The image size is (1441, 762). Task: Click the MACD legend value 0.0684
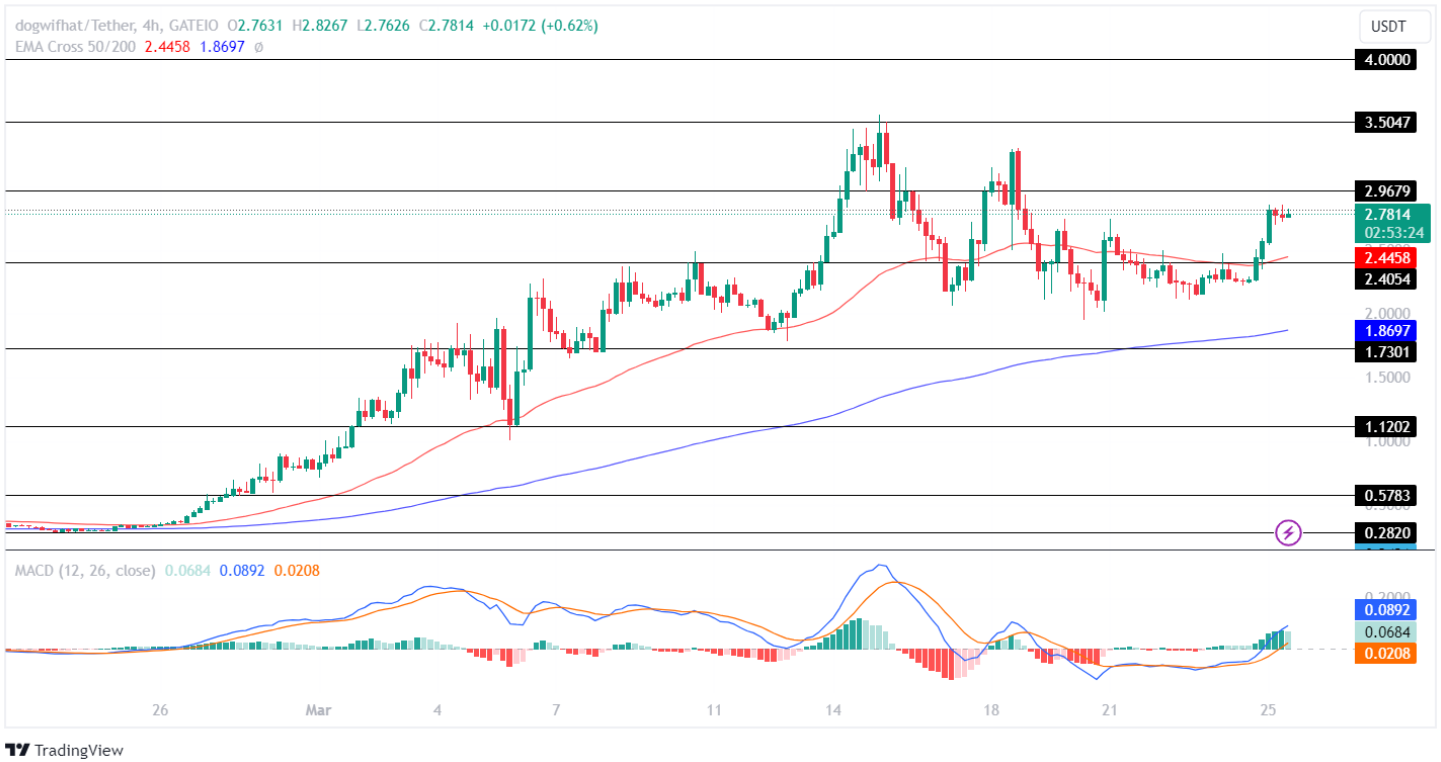186,570
